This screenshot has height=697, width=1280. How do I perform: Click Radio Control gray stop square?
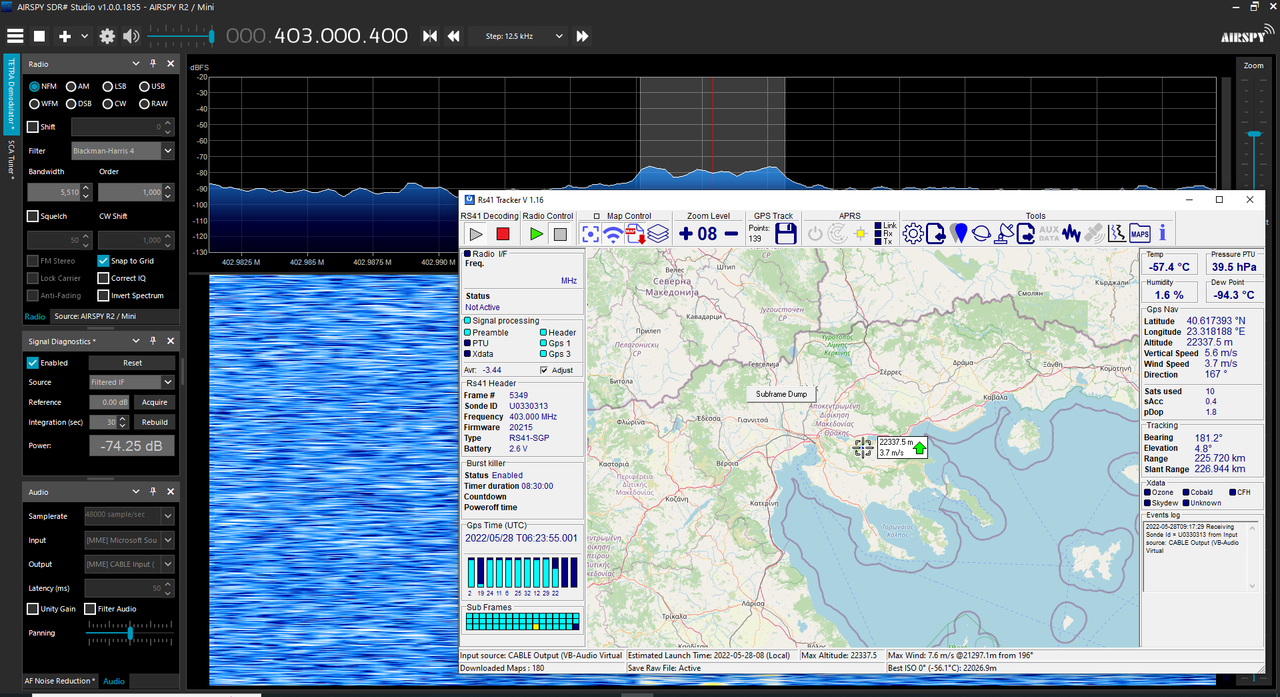coord(561,234)
